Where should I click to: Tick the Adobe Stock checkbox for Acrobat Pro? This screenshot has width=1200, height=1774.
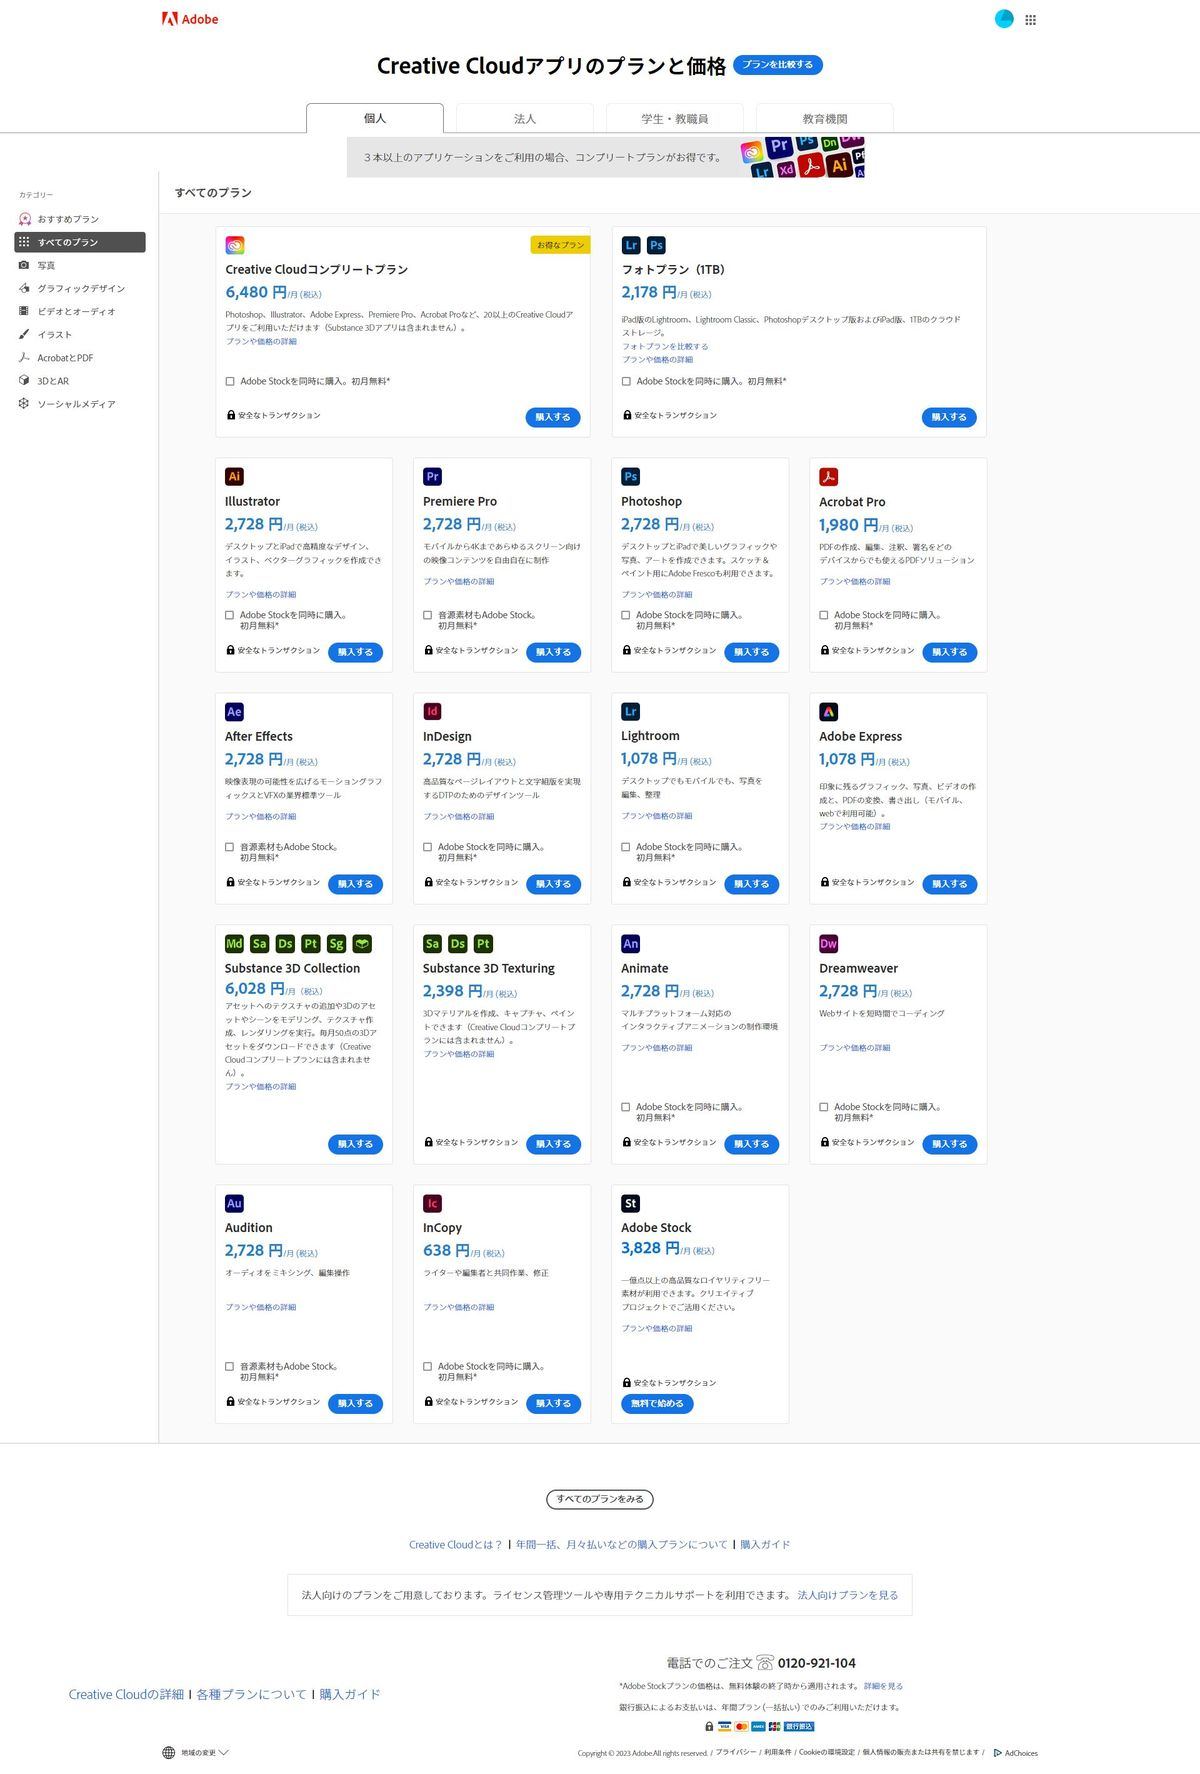click(x=823, y=615)
